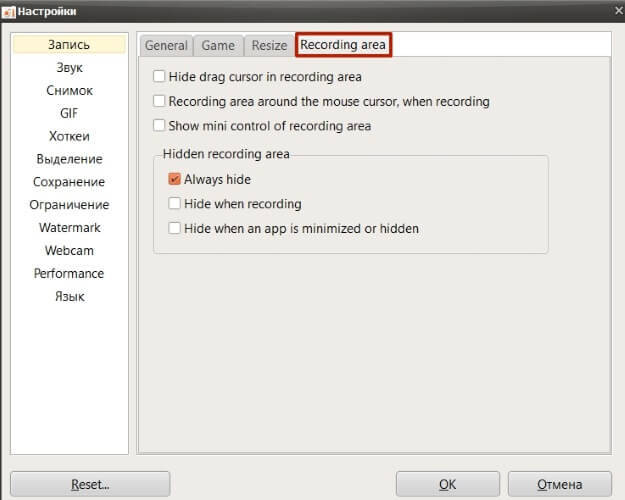The image size is (625, 500).
Task: Check Hide when an app is minimized
Action: 174,228
